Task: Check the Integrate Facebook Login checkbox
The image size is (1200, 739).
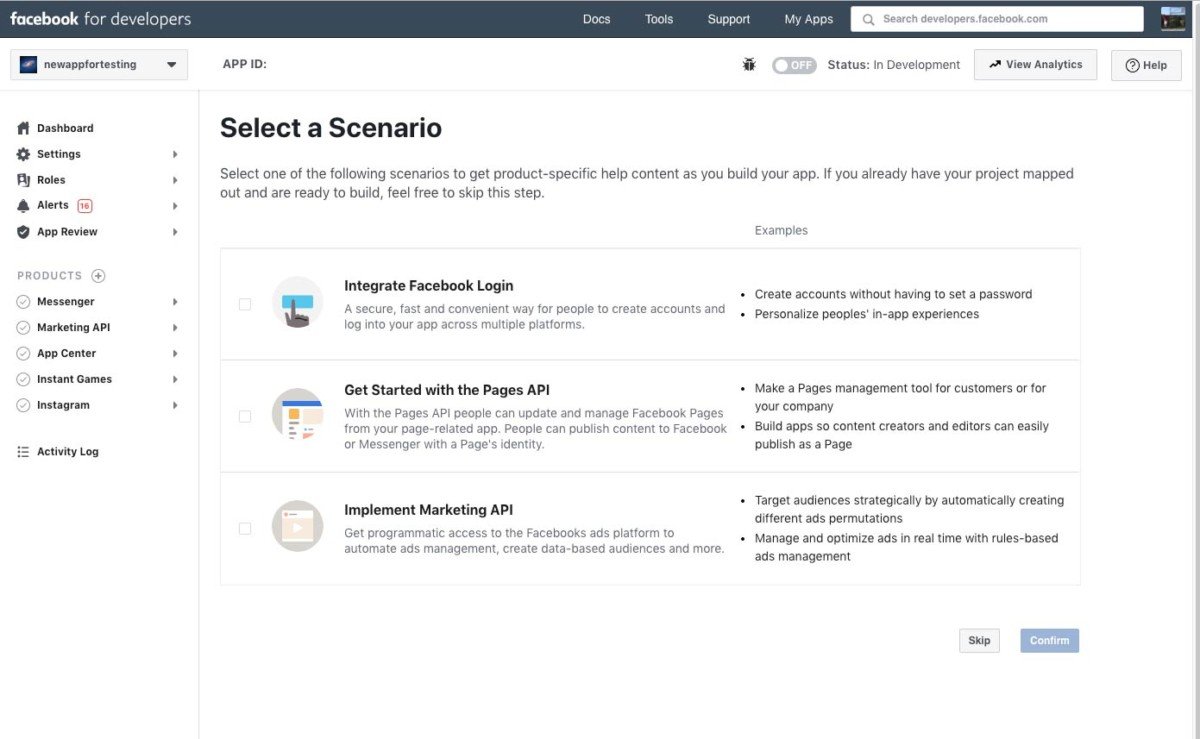Action: [245, 304]
